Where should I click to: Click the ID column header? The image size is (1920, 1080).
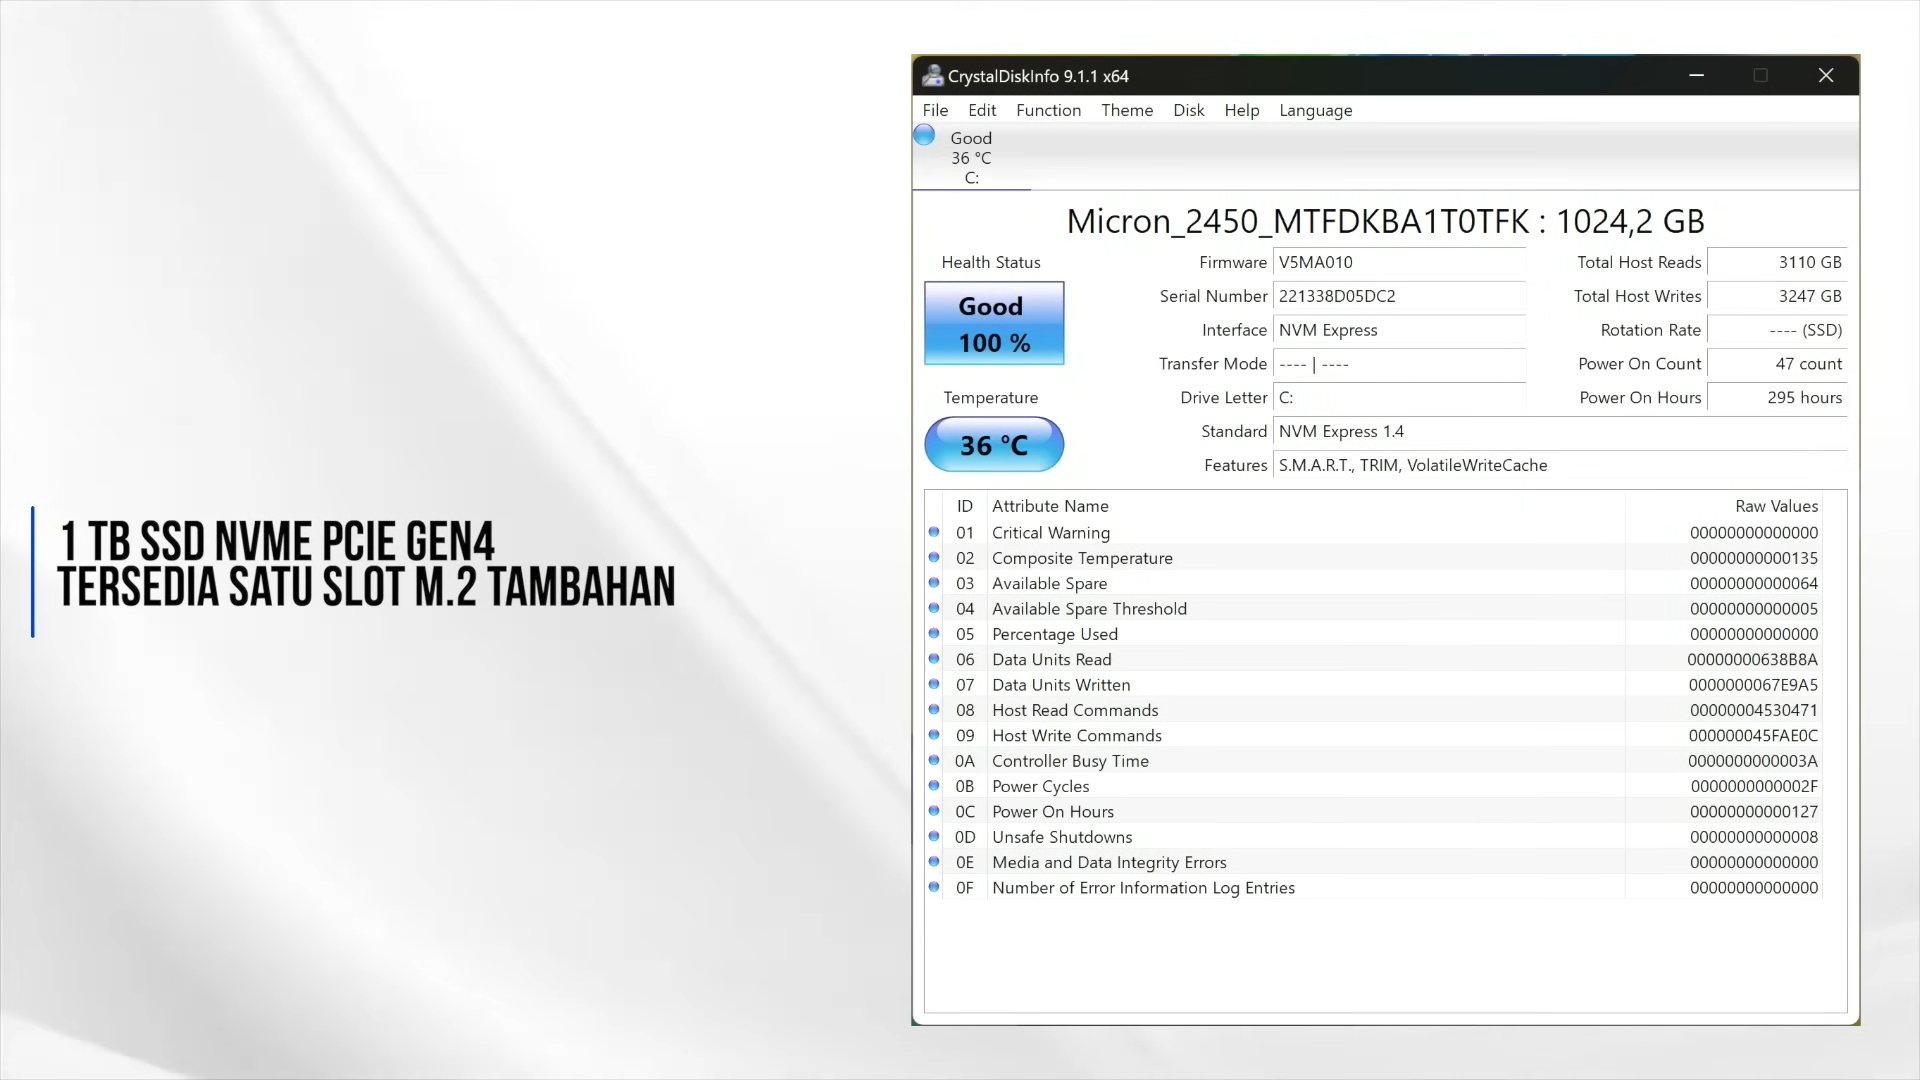click(x=964, y=506)
